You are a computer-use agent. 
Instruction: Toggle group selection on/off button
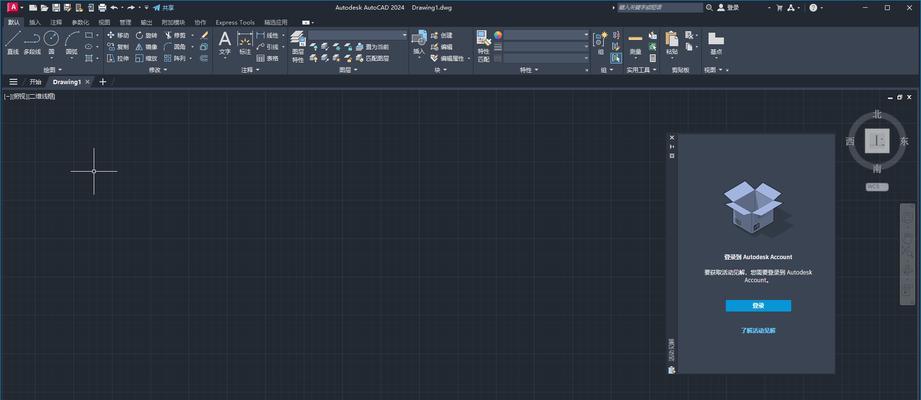click(x=616, y=58)
